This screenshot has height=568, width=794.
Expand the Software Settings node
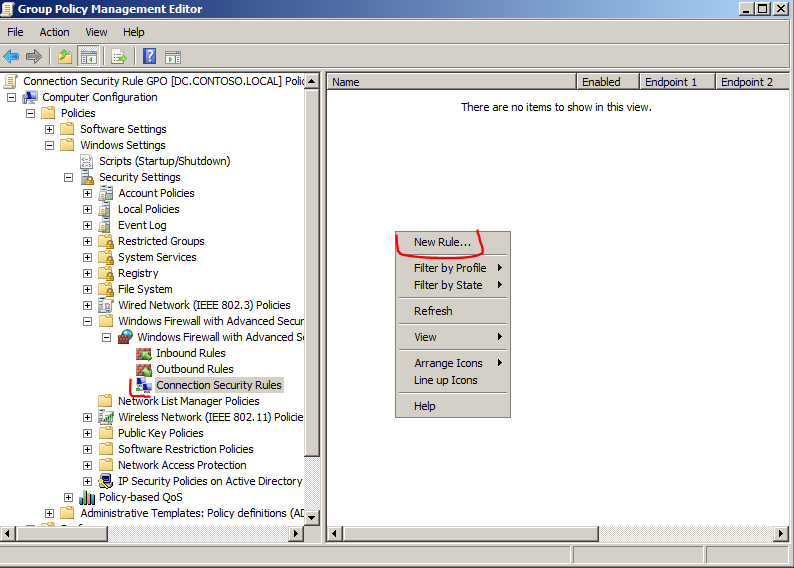click(50, 130)
